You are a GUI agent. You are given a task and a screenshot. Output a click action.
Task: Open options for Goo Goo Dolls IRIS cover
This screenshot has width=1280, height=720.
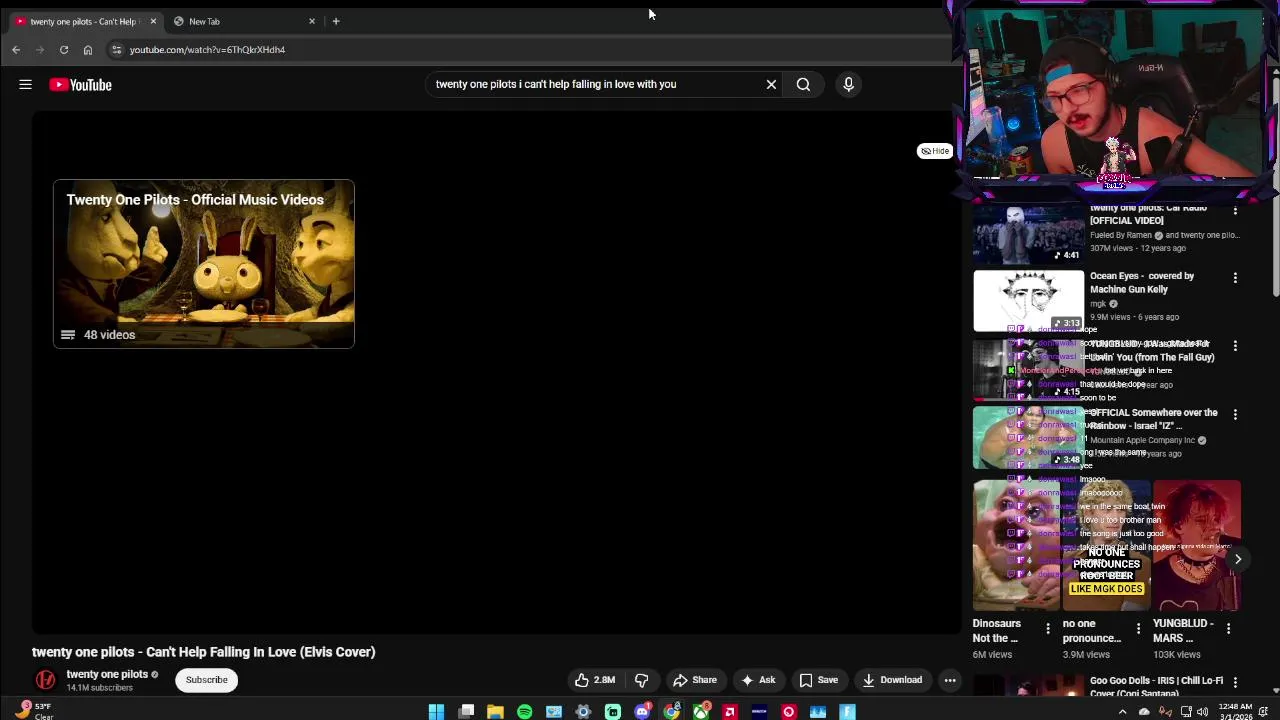1235,682
